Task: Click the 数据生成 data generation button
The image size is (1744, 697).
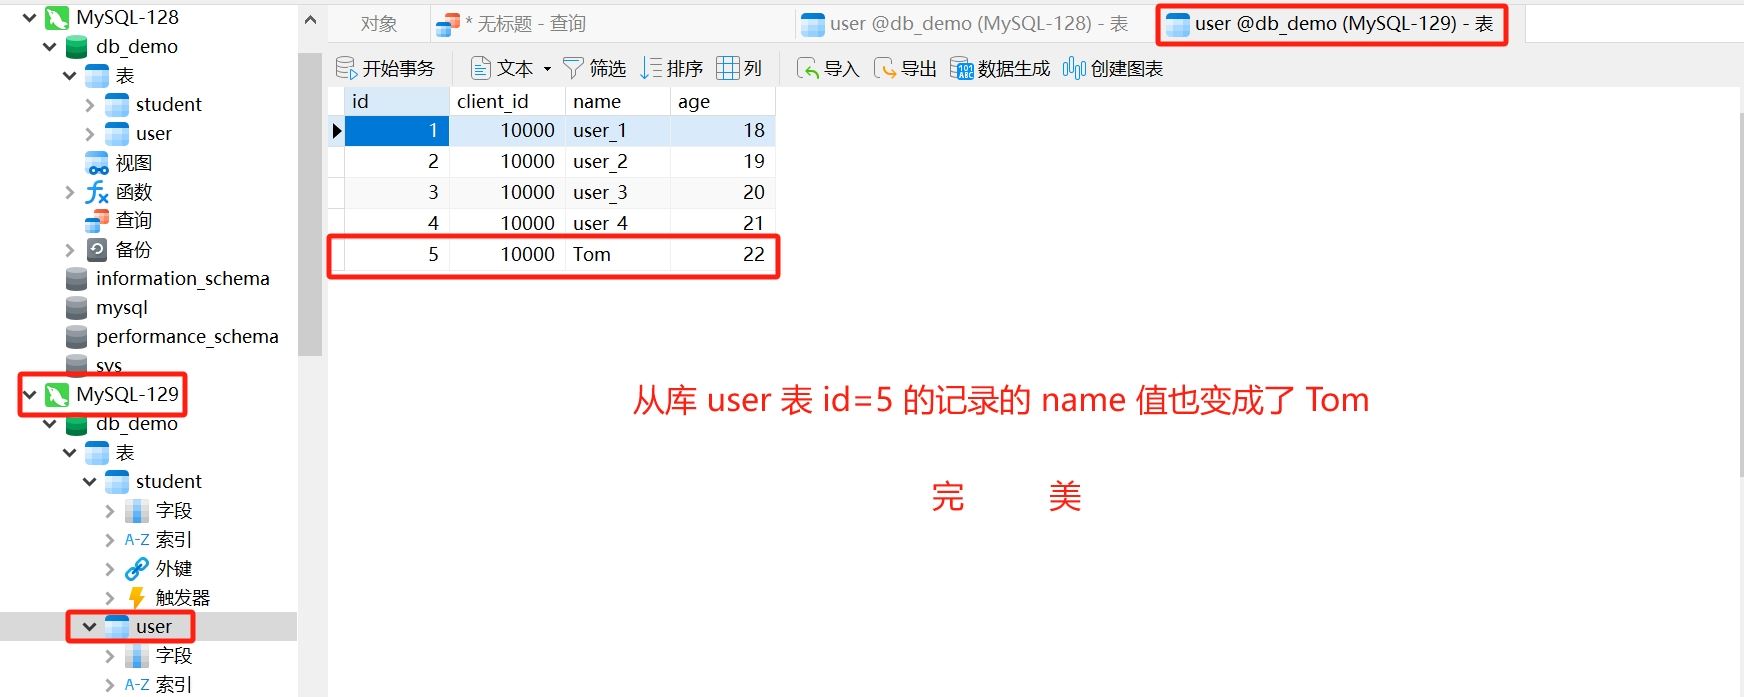Action: coord(1000,68)
